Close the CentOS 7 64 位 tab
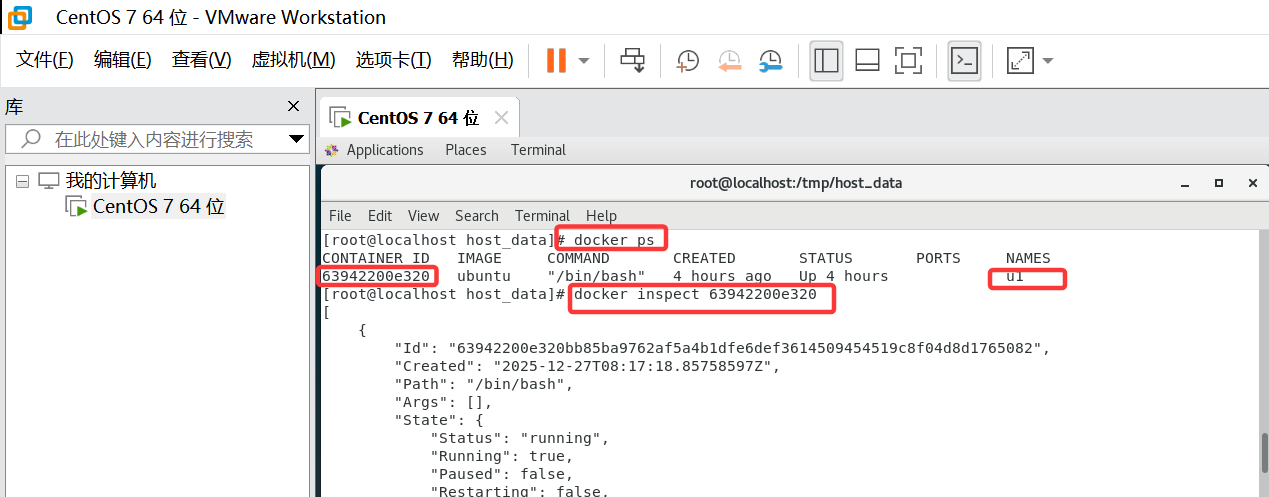Image resolution: width=1269 pixels, height=497 pixels. point(501,118)
